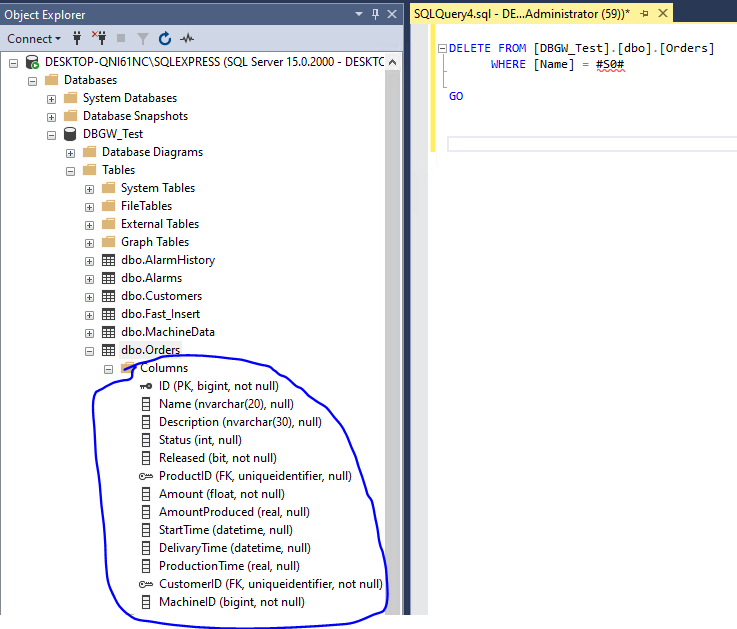
Task: Collapse the Tables folder
Action: click(71, 171)
